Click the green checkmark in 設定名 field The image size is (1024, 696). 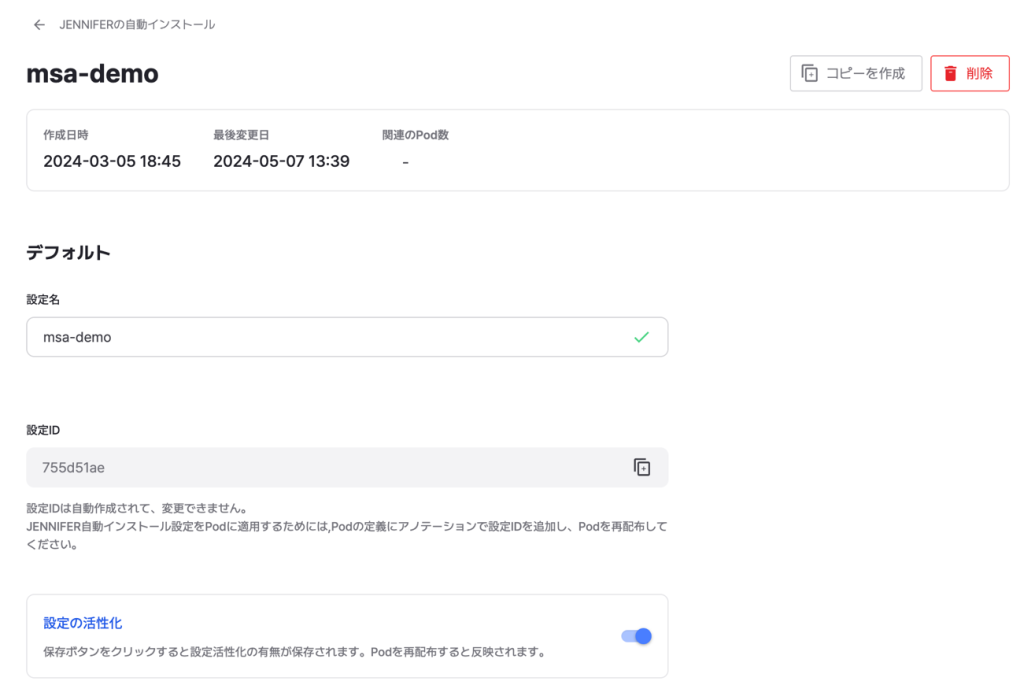click(x=641, y=337)
